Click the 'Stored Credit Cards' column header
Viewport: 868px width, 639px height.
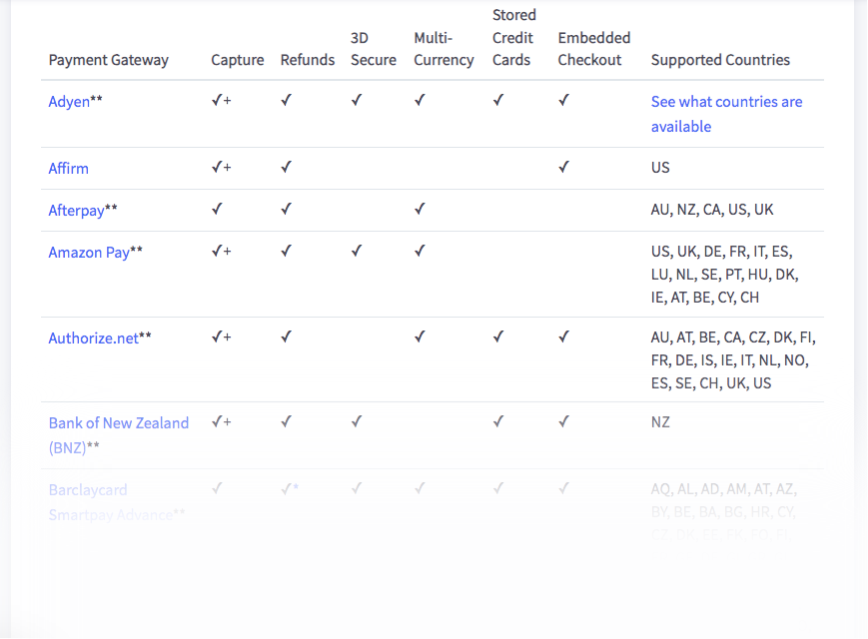pos(514,38)
